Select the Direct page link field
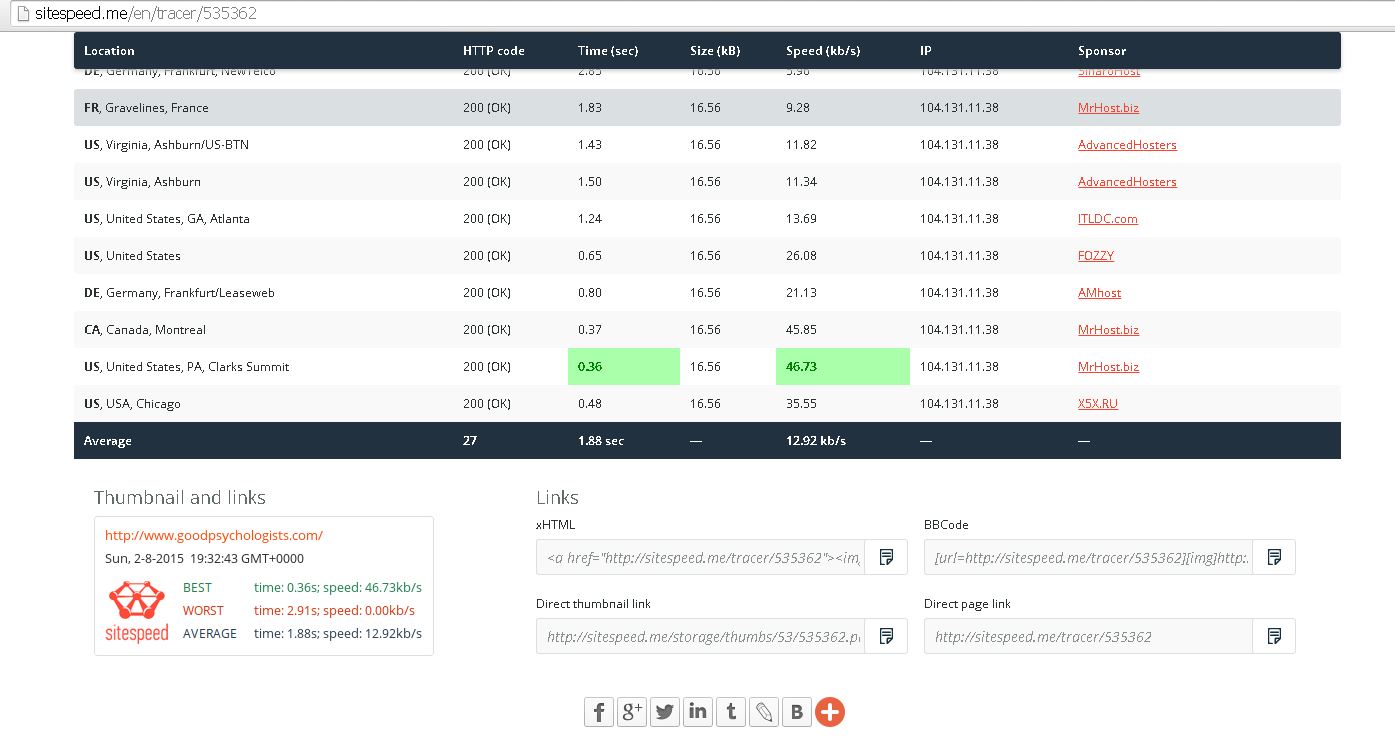The image size is (1395, 739). 1088,636
